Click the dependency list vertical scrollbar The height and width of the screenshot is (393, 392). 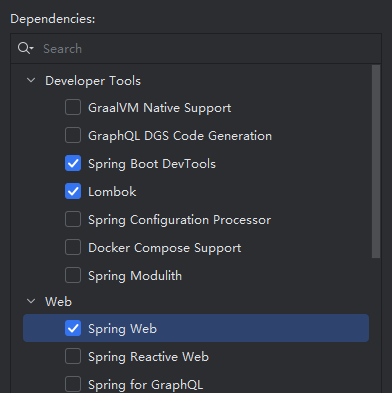(x=376, y=161)
